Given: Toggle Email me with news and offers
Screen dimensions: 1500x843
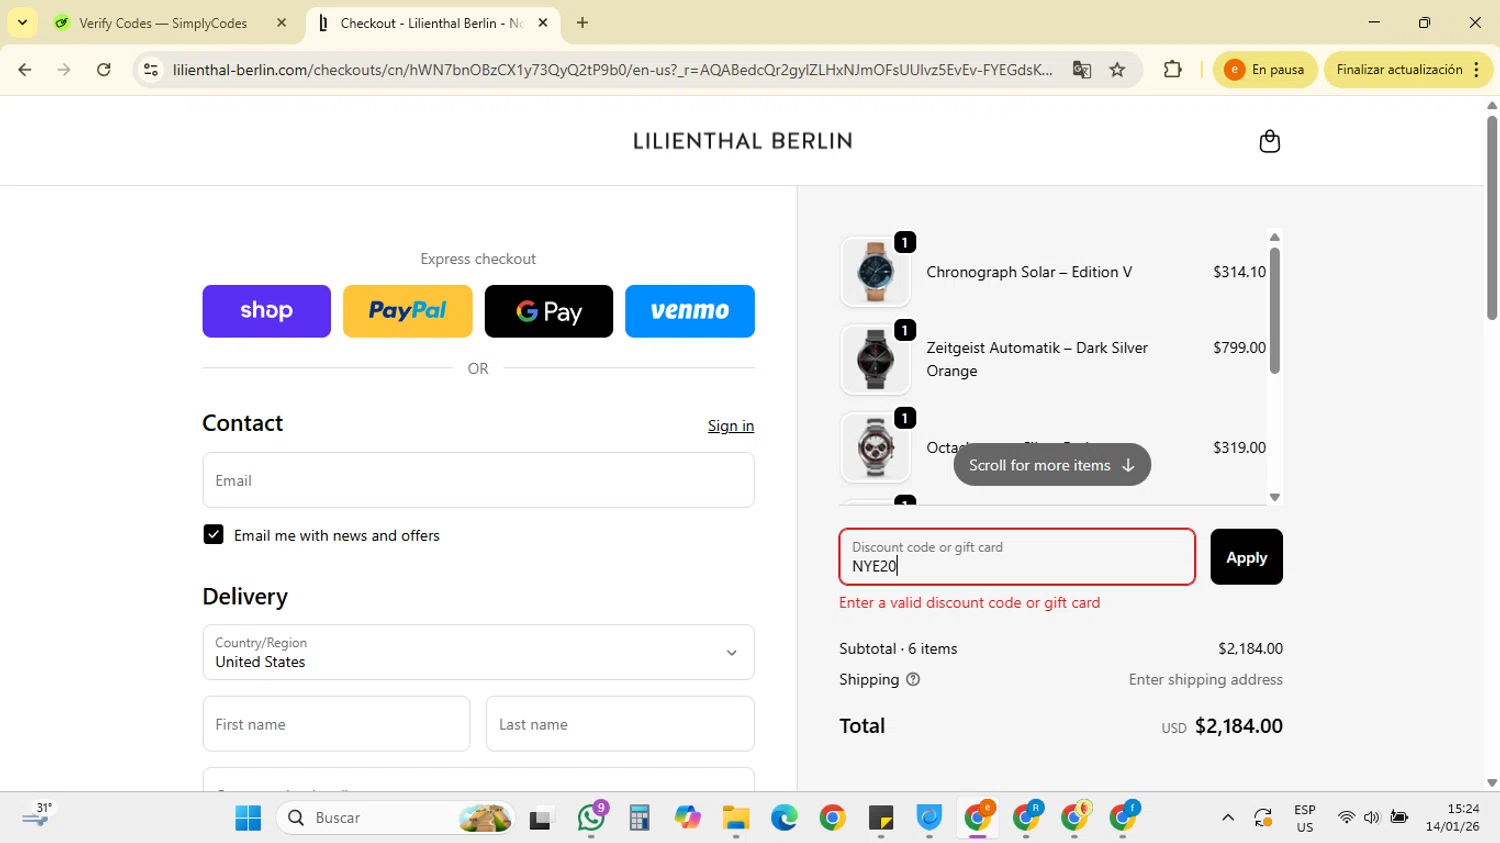Looking at the screenshot, I should tap(213, 535).
